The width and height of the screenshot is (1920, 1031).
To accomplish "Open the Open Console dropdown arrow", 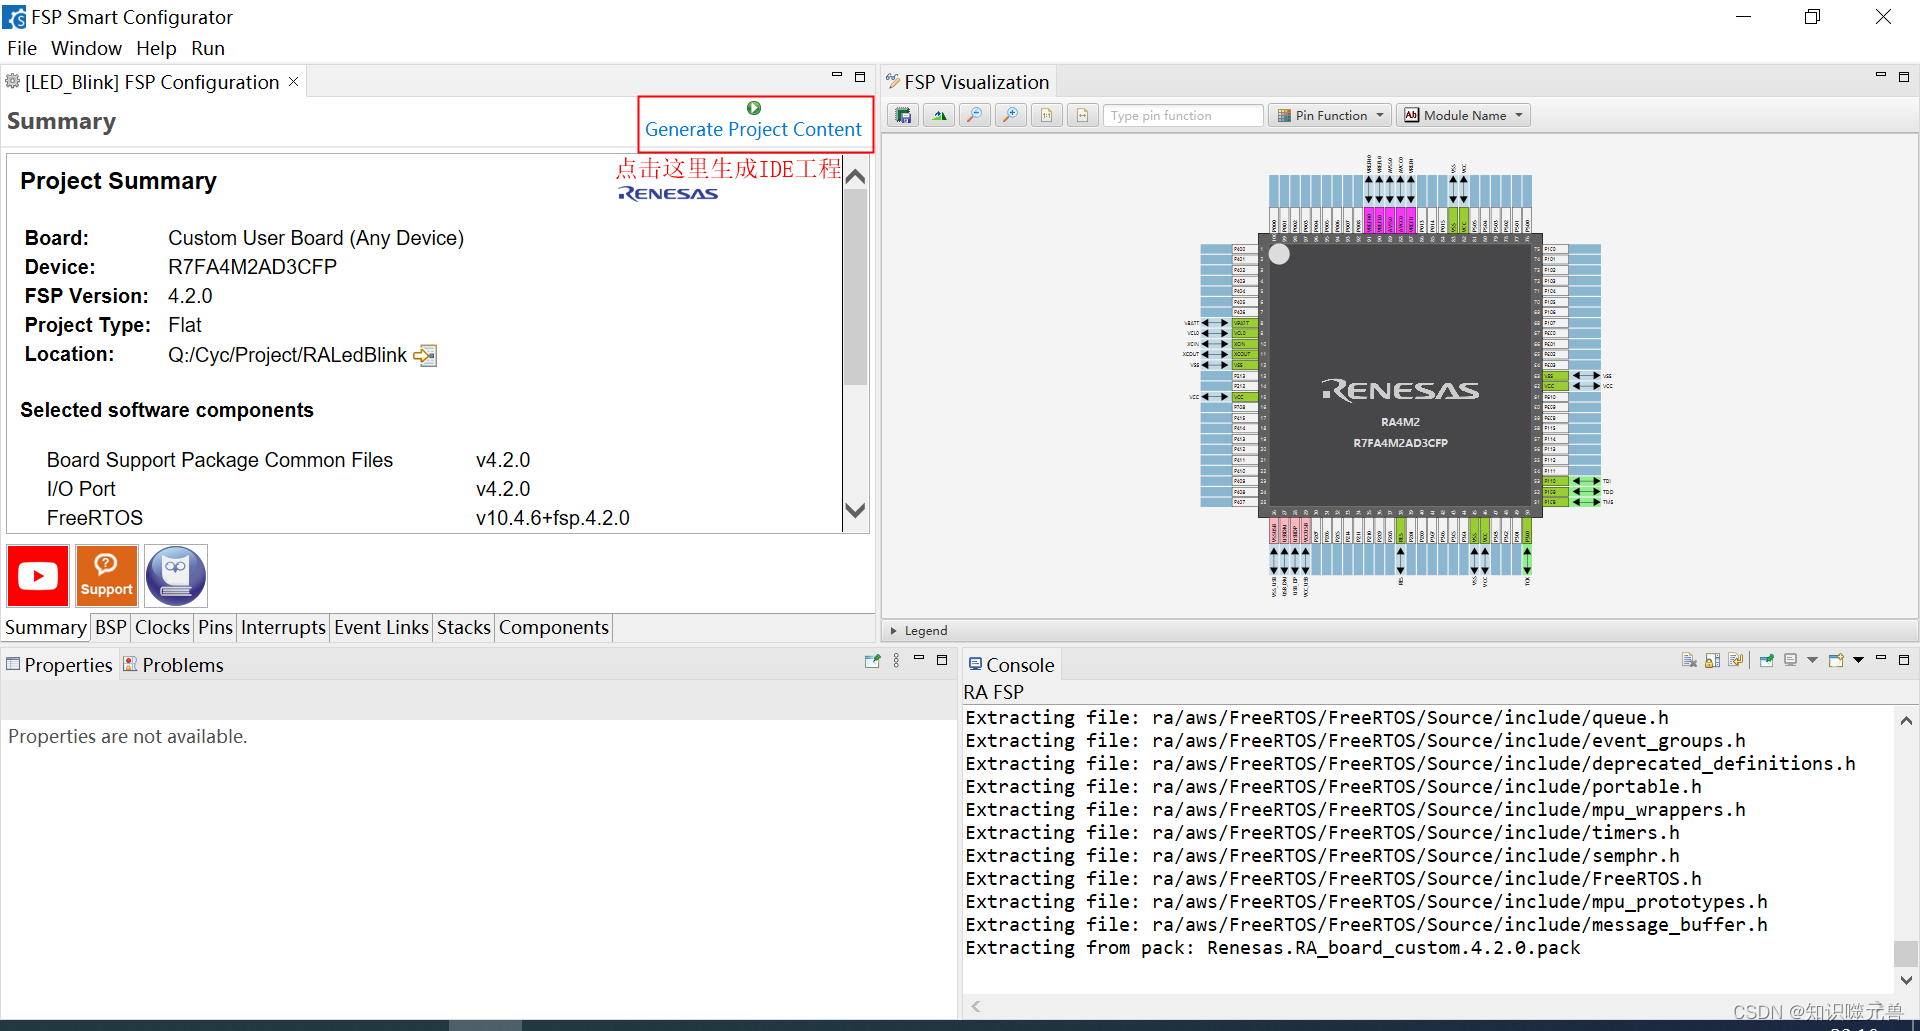I will [x=1858, y=660].
